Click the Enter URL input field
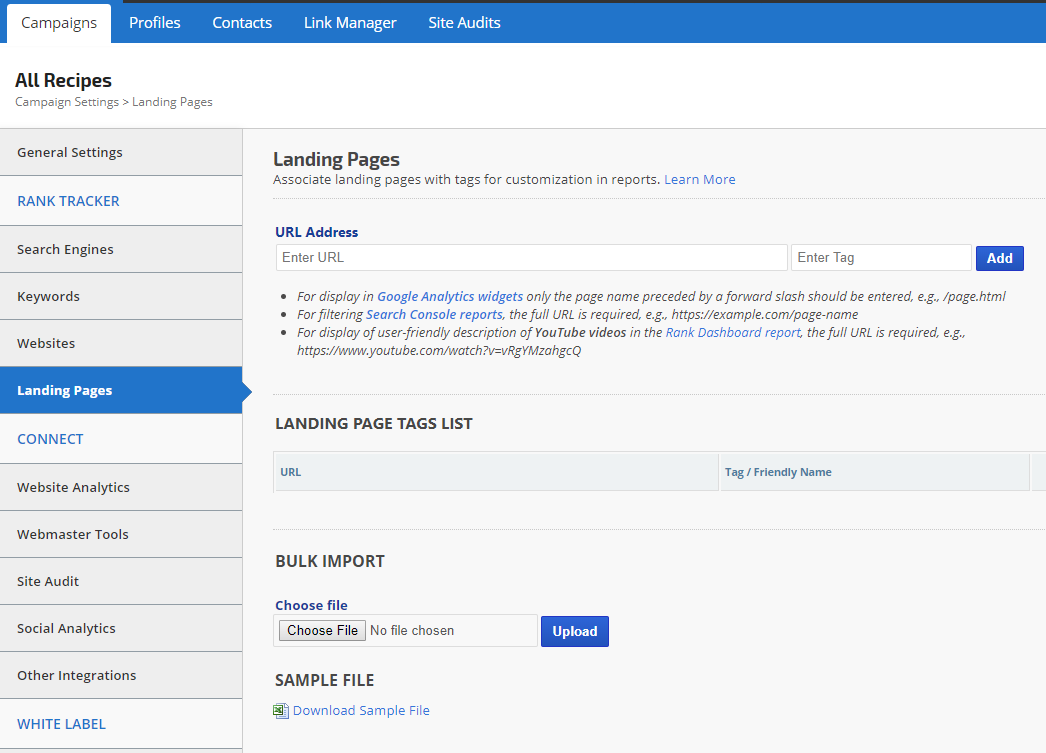Viewport: 1046px width, 753px height. click(531, 257)
